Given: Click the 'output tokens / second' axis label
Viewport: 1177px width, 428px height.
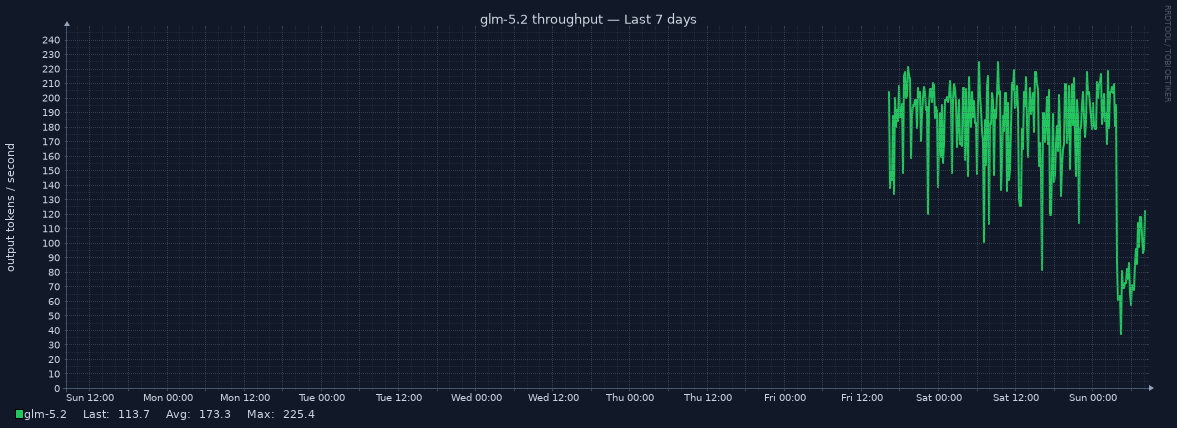Looking at the screenshot, I should point(11,207).
